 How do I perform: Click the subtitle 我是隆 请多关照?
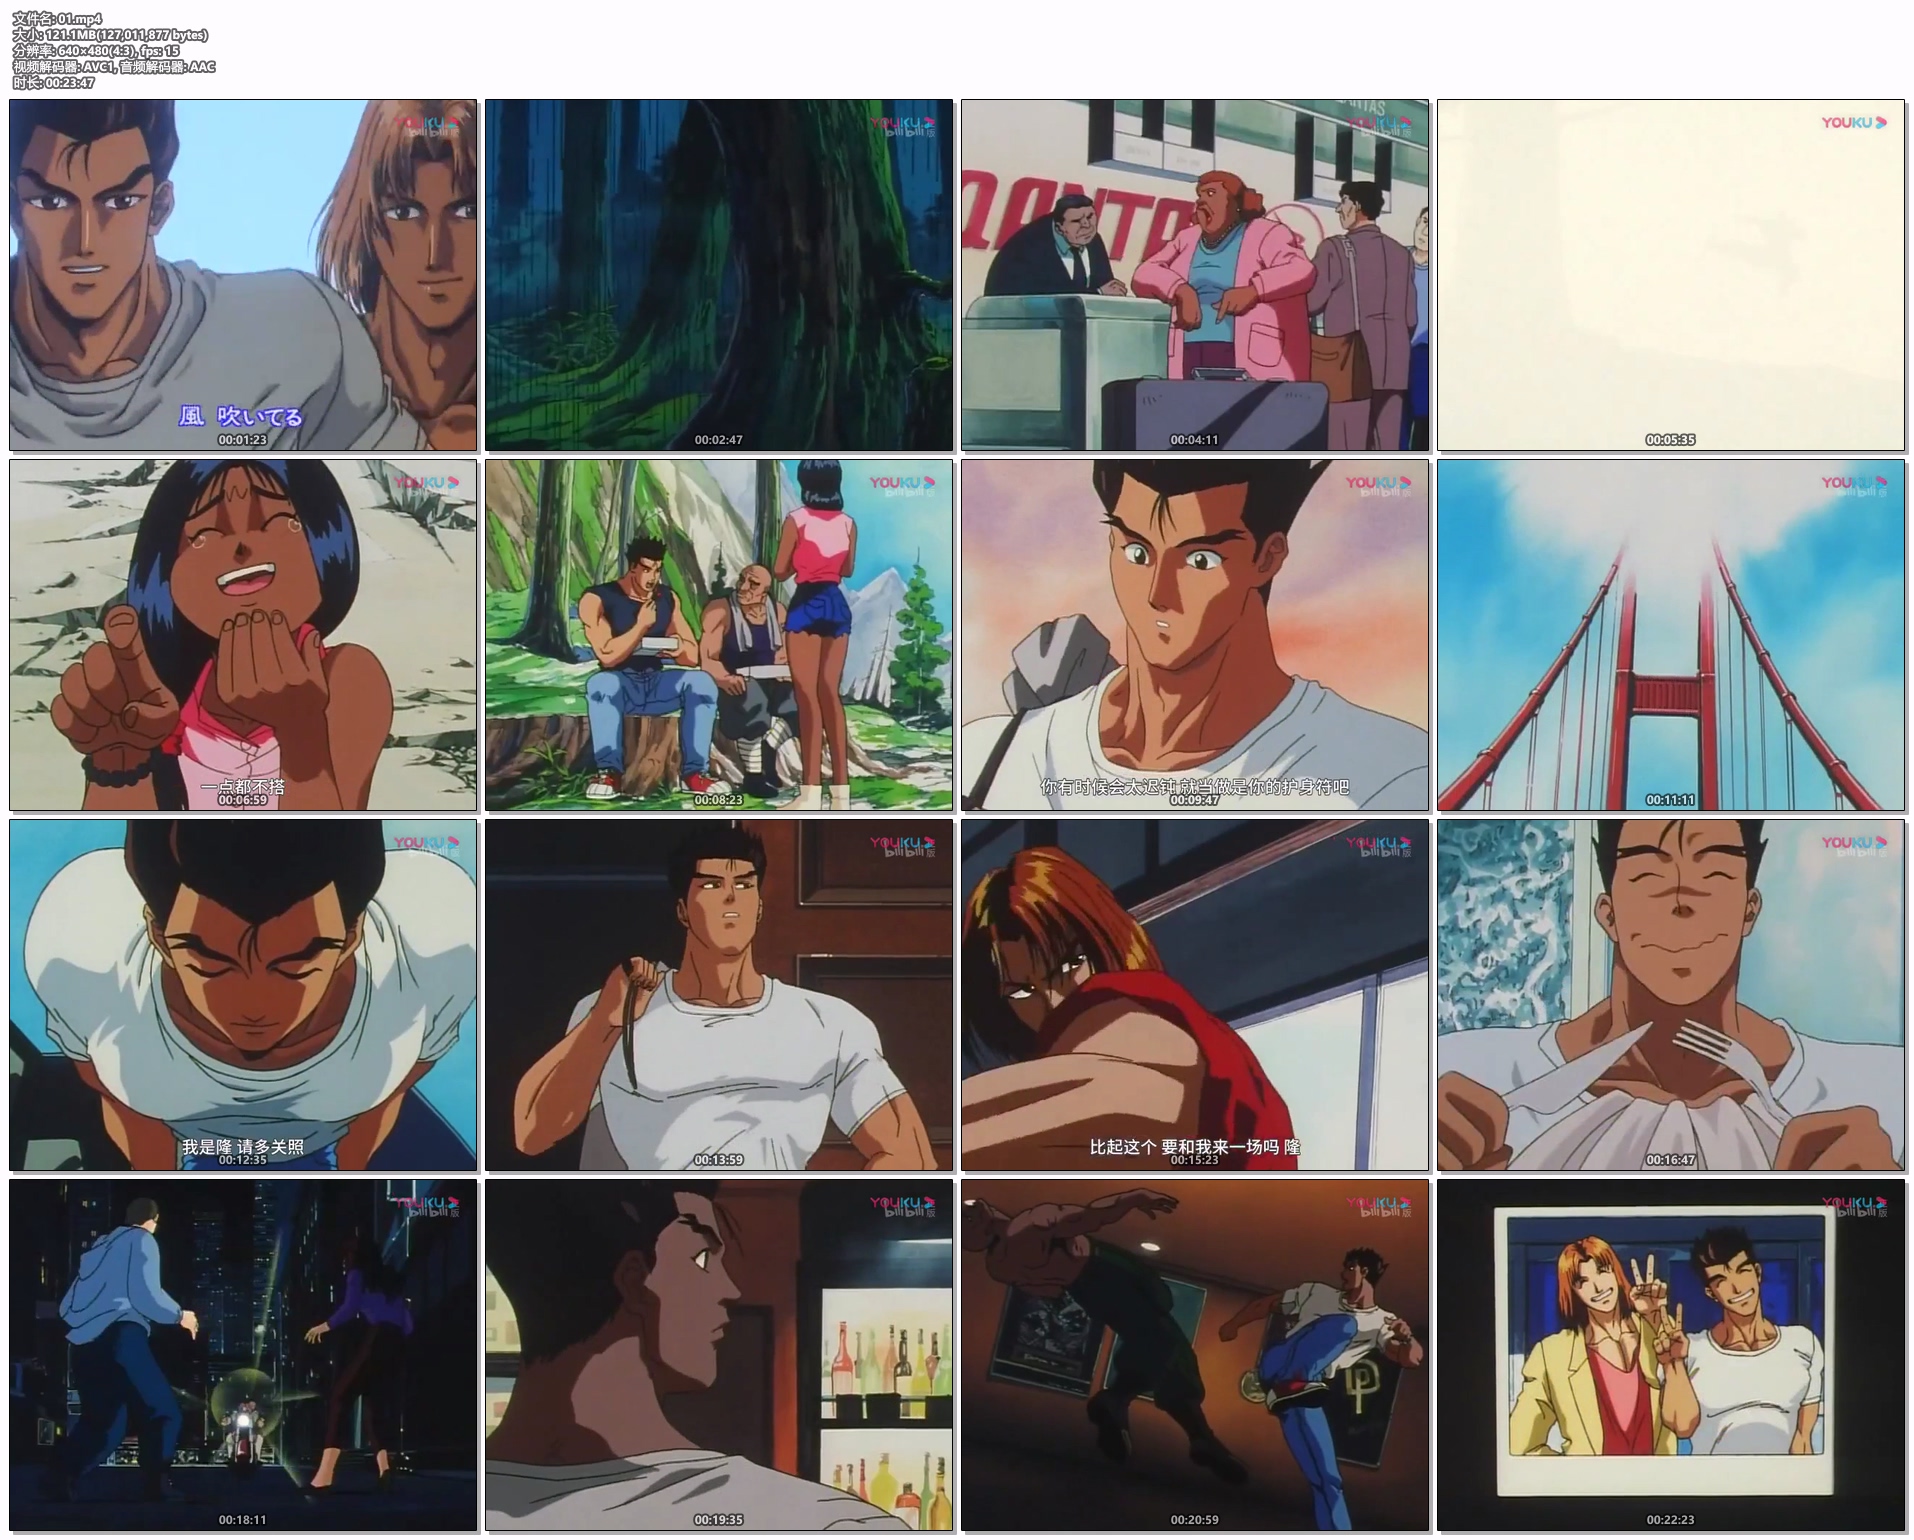tap(243, 1147)
